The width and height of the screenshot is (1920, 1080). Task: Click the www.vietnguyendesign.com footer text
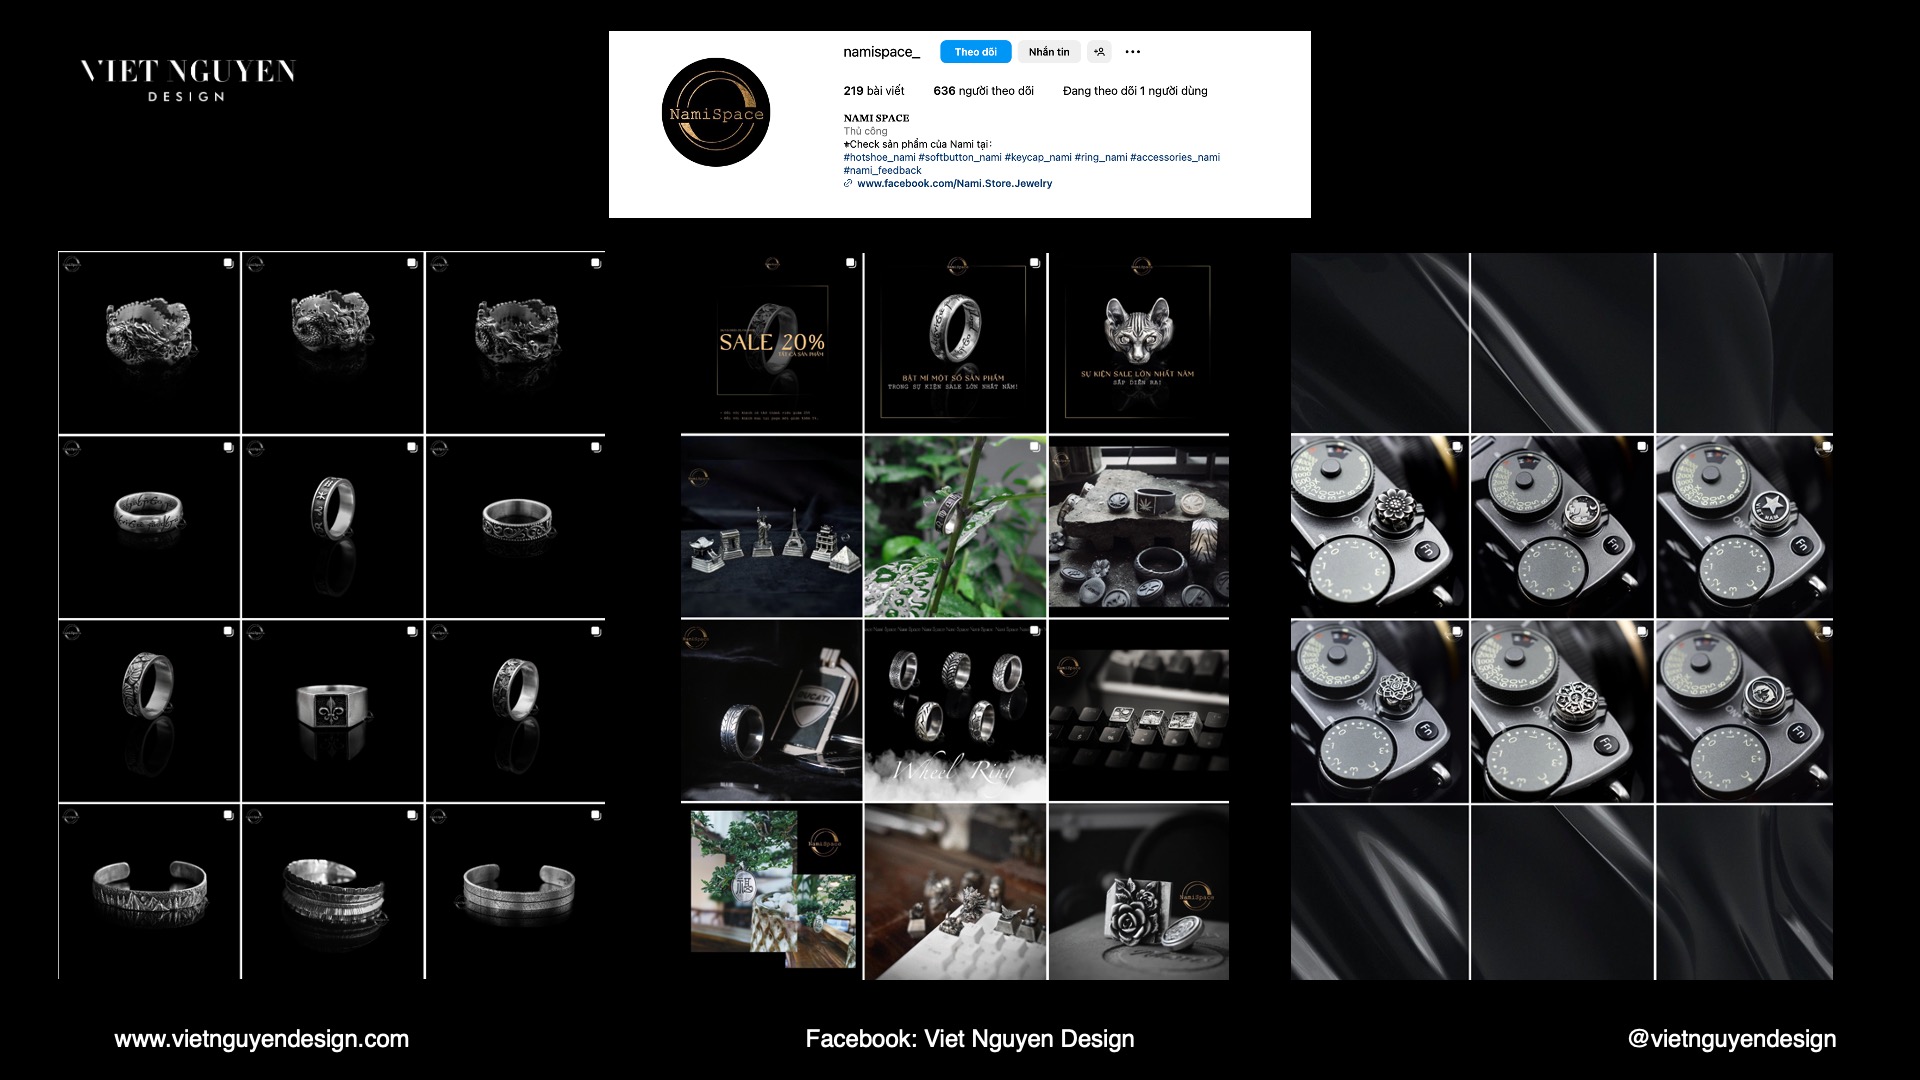pos(262,1039)
